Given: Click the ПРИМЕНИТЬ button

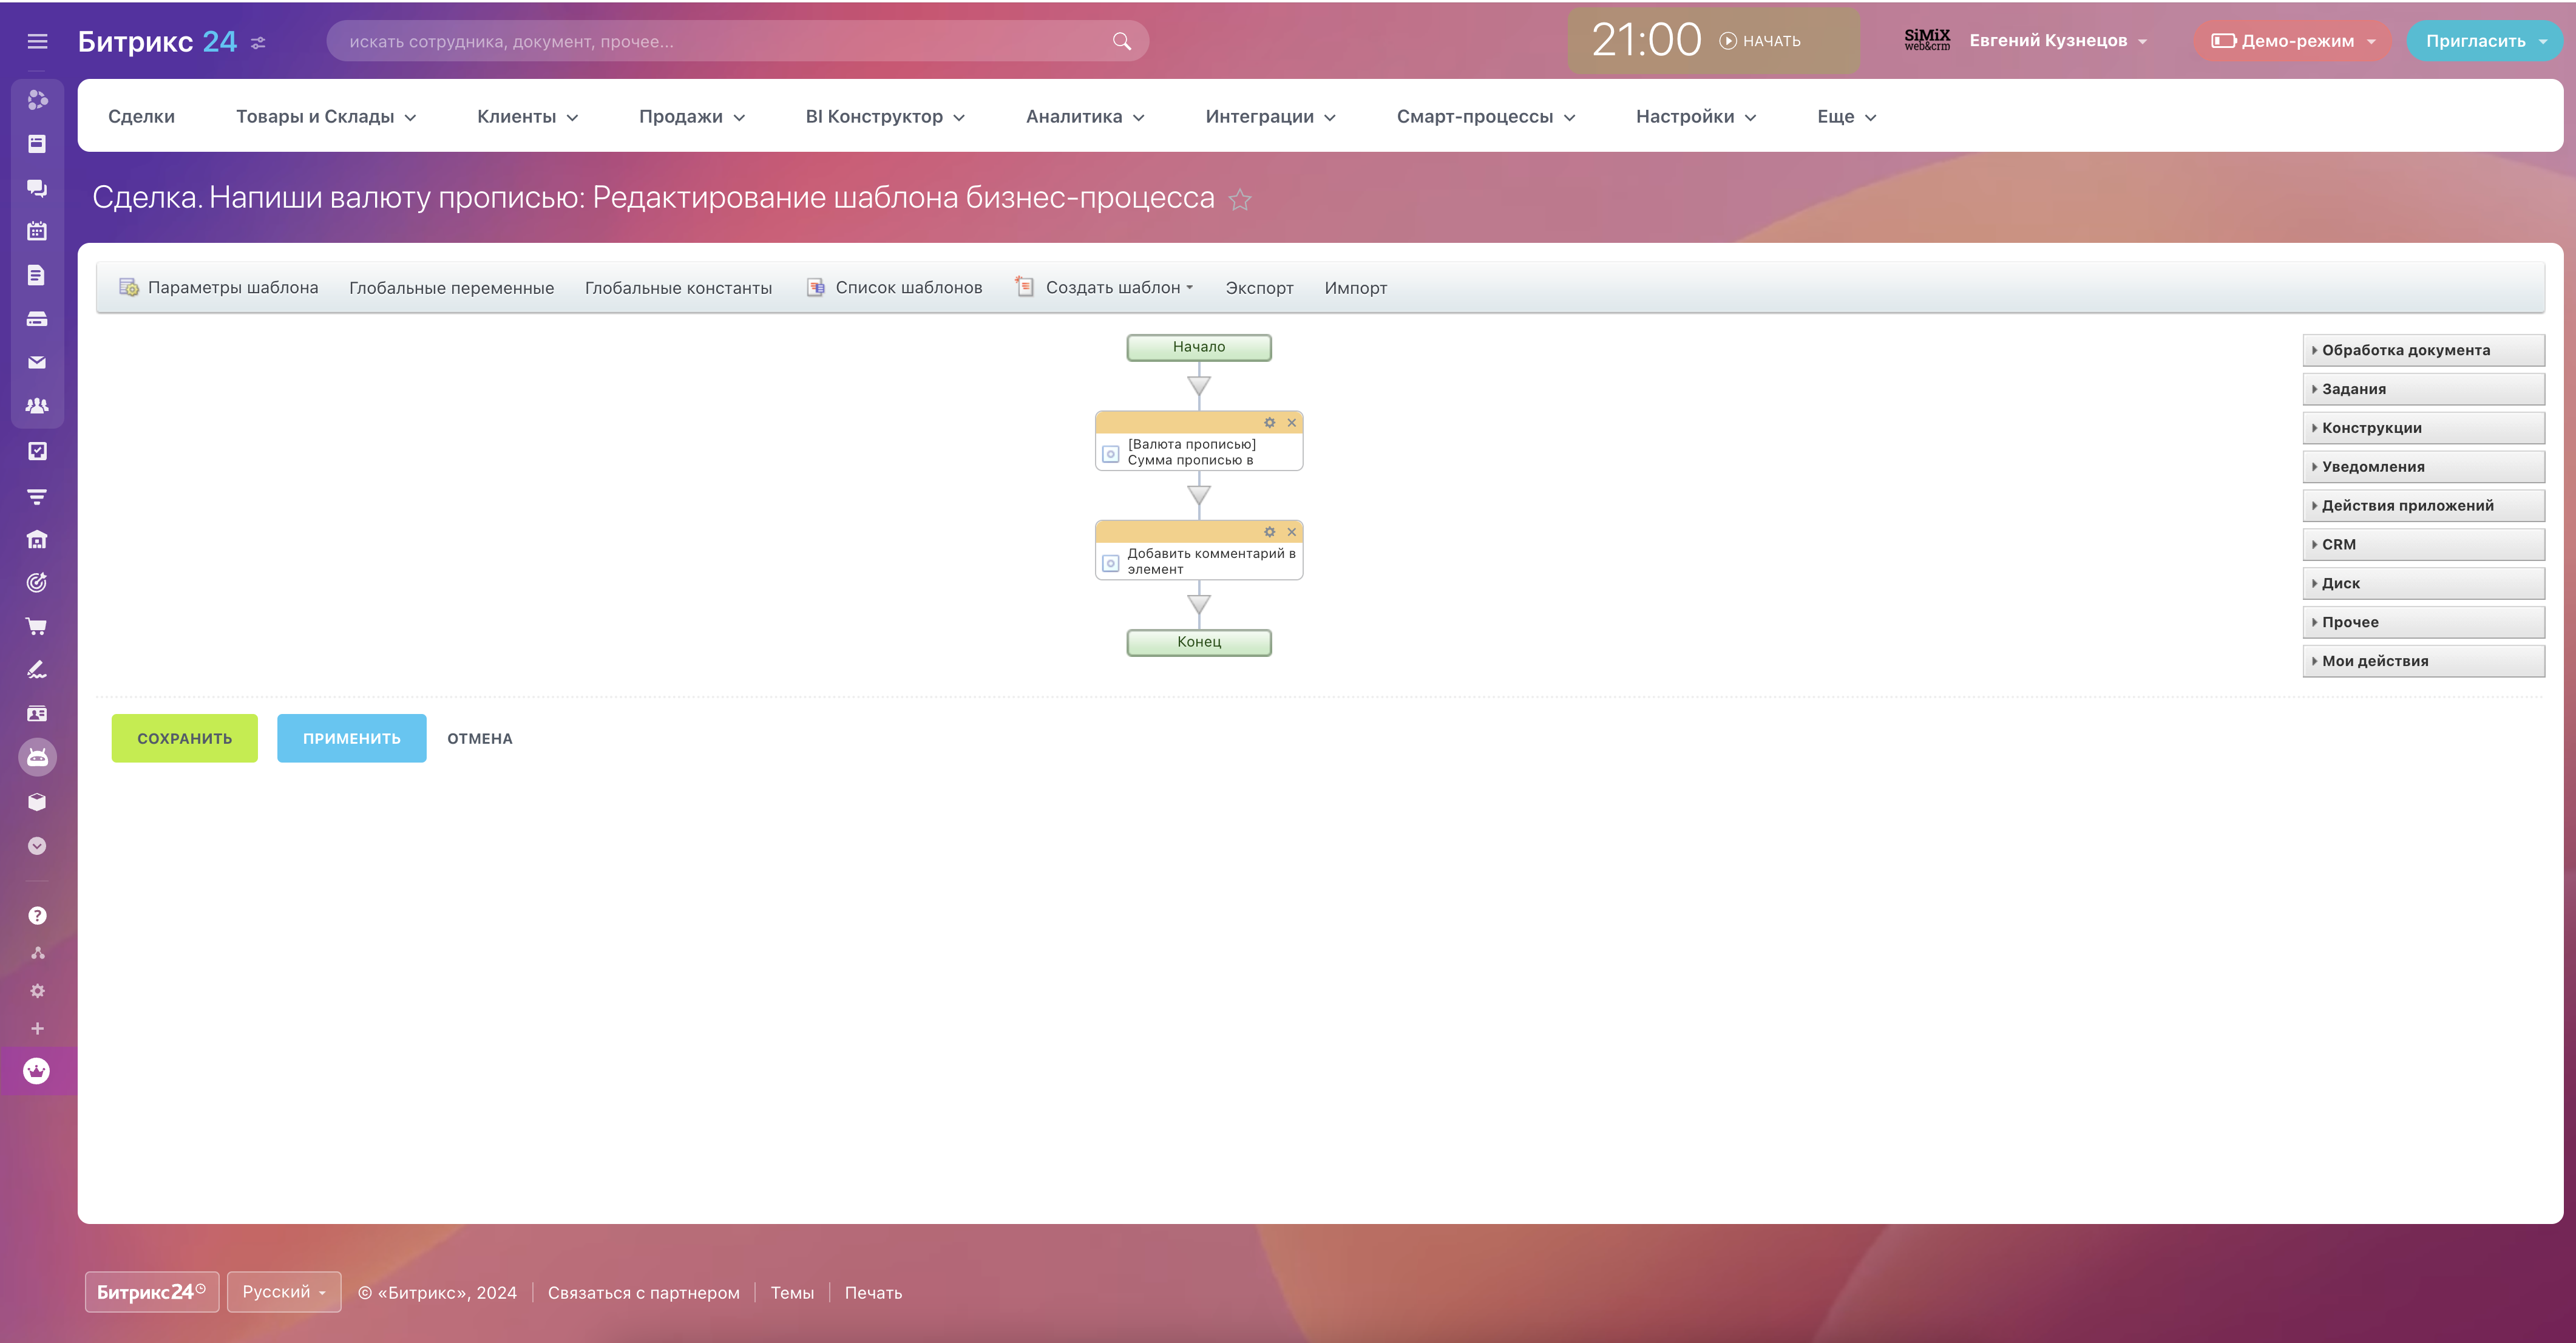Looking at the screenshot, I should tap(351, 738).
